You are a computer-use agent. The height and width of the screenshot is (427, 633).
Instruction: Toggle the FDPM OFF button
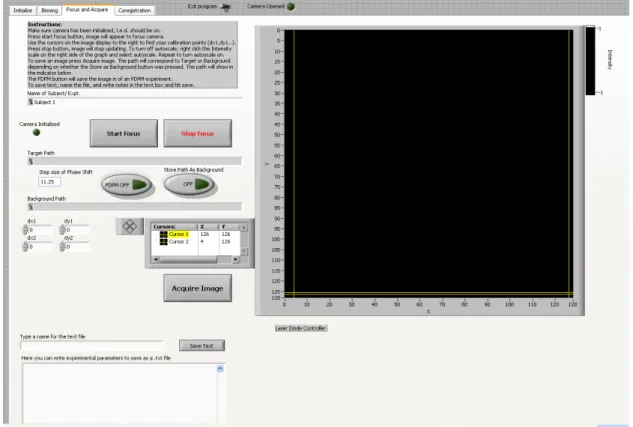point(126,185)
